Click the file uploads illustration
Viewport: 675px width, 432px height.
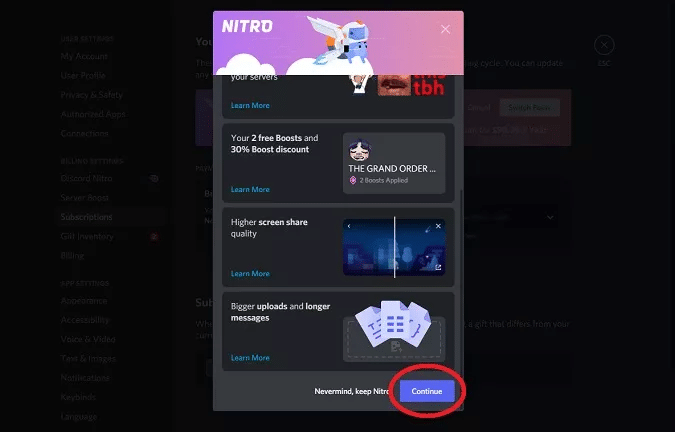pyautogui.click(x=394, y=331)
